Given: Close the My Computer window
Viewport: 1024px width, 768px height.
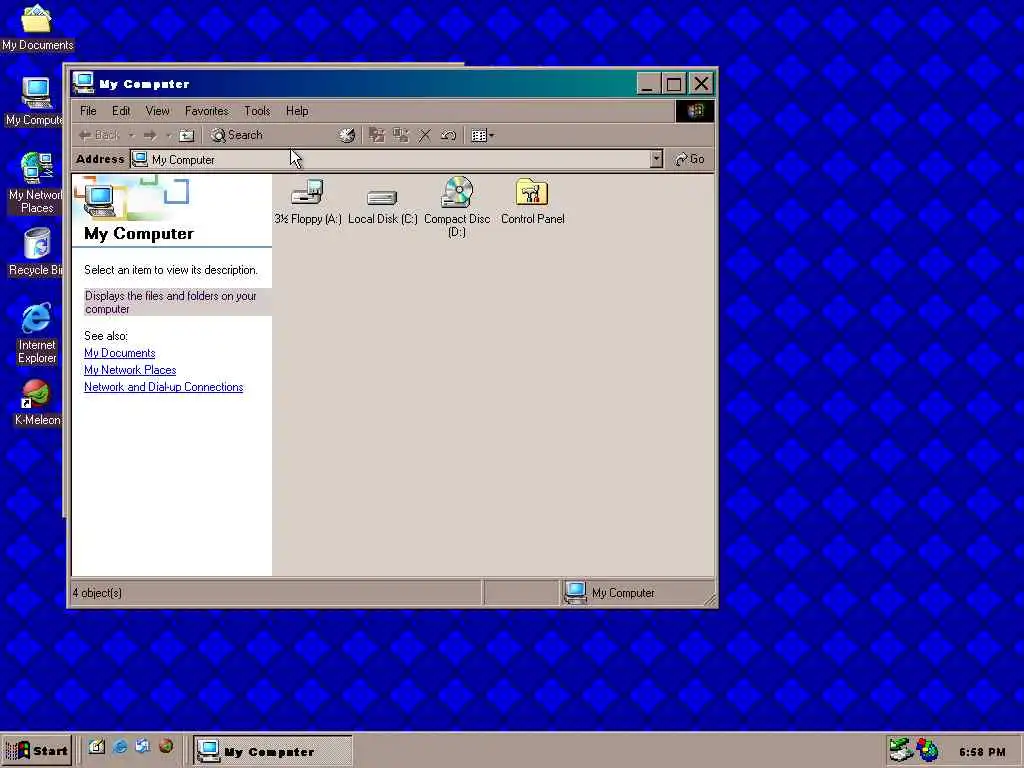Looking at the screenshot, I should pos(701,84).
